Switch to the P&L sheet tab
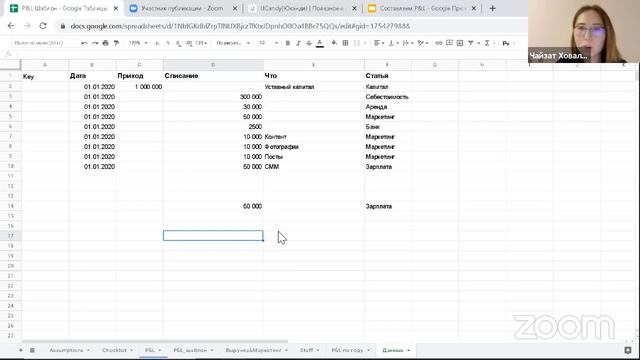 click(x=153, y=350)
